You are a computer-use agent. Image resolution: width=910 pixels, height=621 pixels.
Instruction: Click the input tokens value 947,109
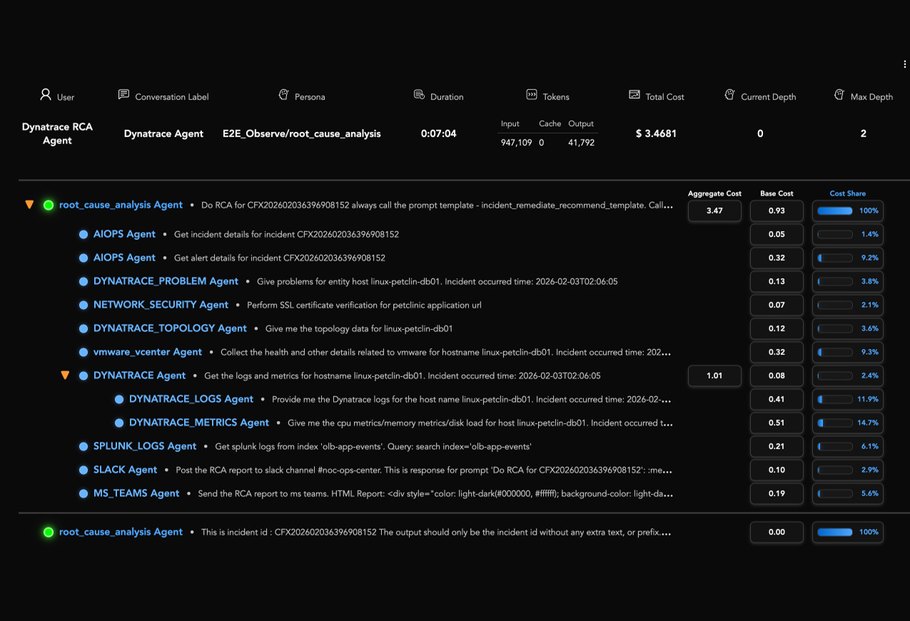pos(516,142)
